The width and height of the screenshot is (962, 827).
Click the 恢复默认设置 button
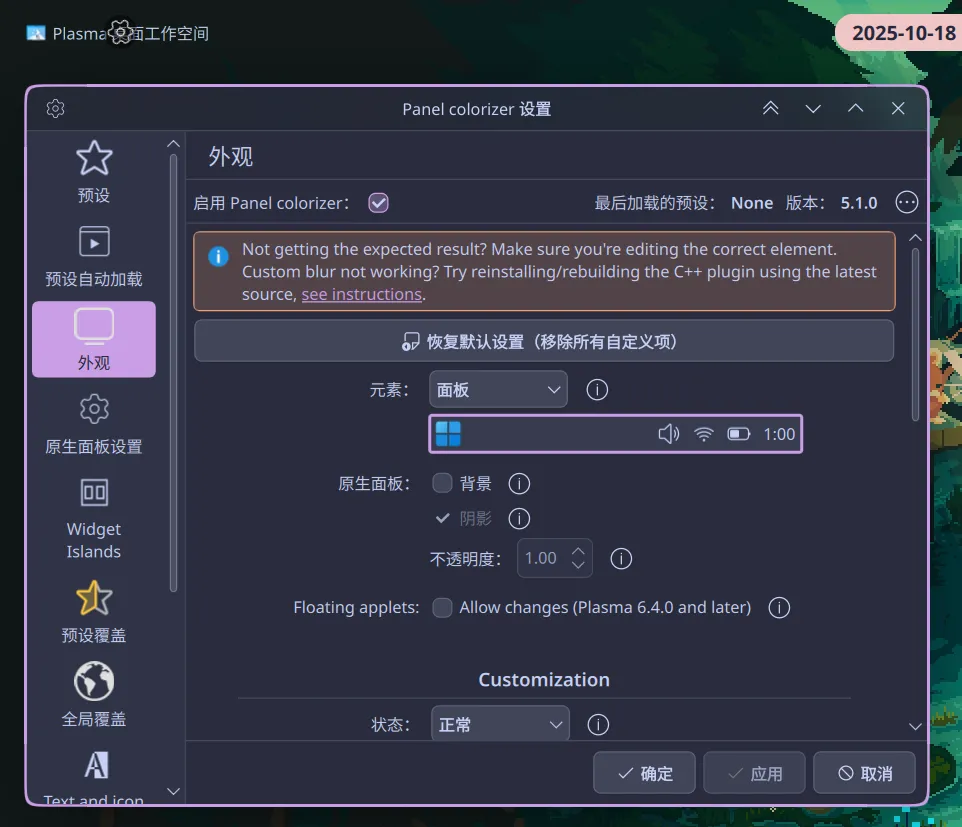[543, 342]
